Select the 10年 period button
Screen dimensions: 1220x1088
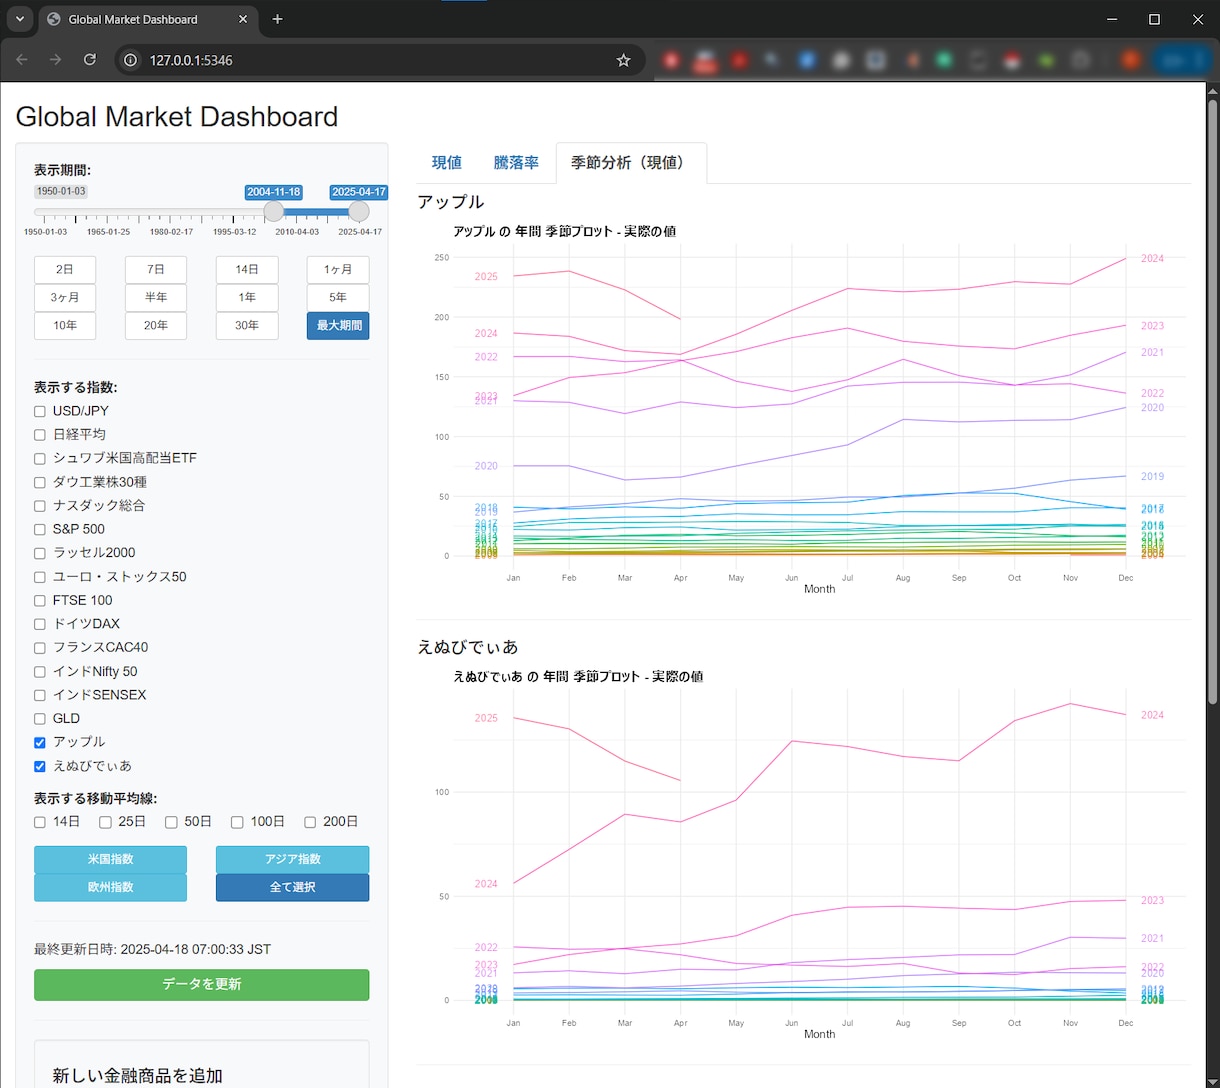click(x=65, y=326)
